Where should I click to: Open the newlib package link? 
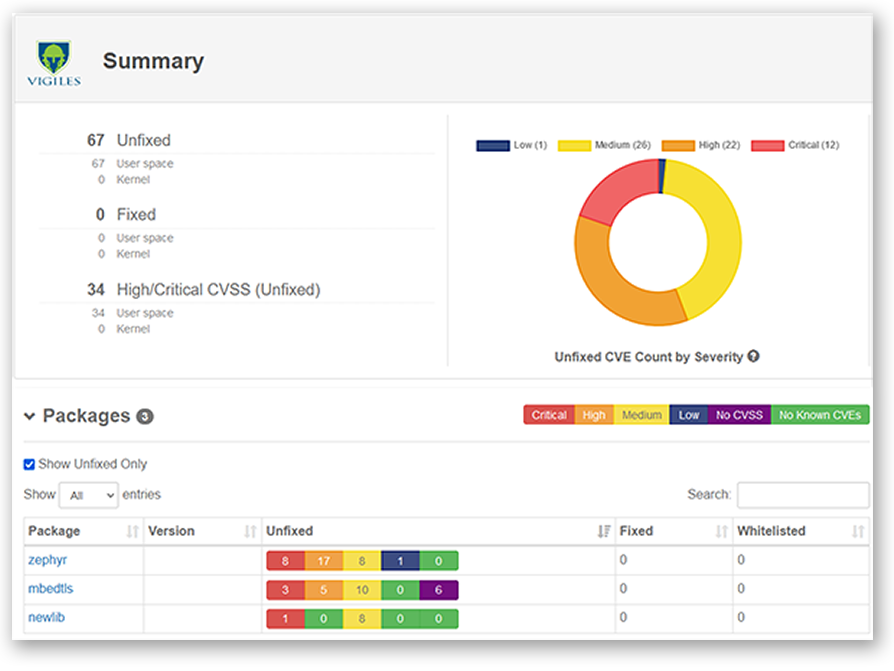point(47,617)
